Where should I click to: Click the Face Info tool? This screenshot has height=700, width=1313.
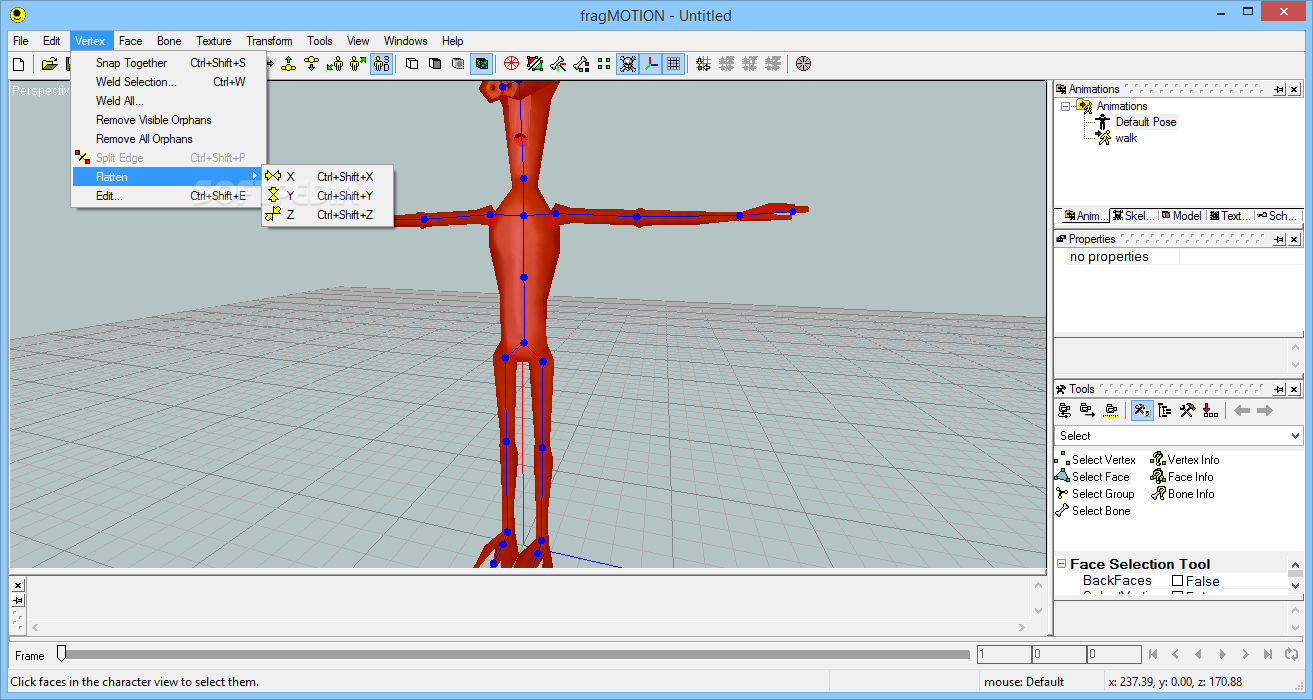(1189, 477)
